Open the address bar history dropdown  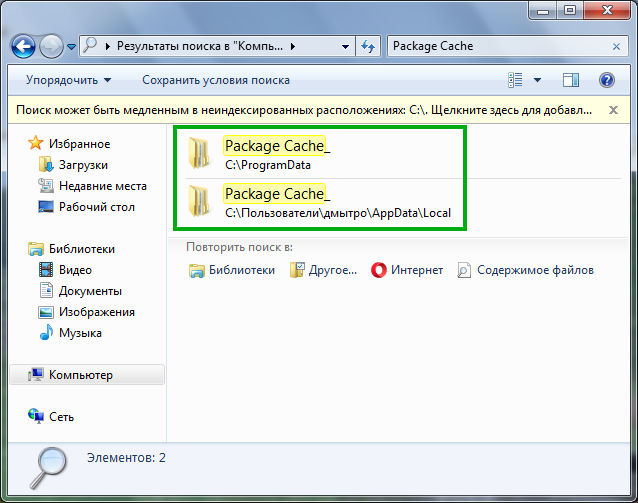(345, 46)
